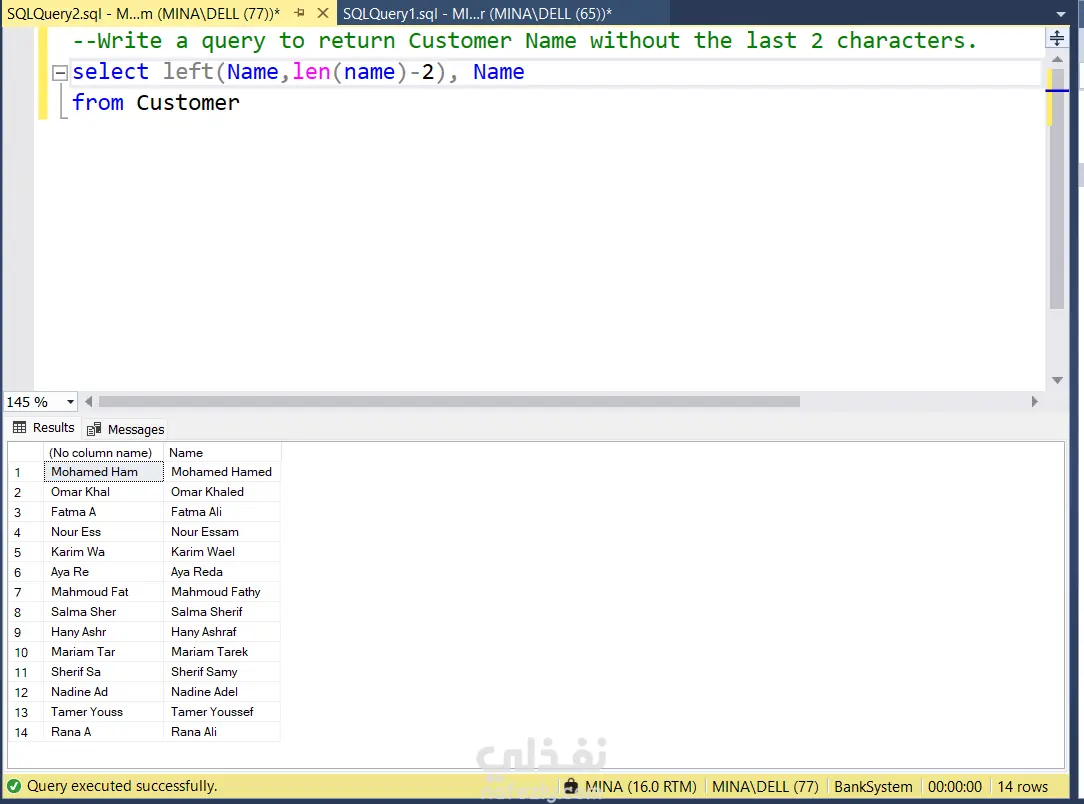
Task: Click the 'BankSystem' database status entry
Action: 872,787
